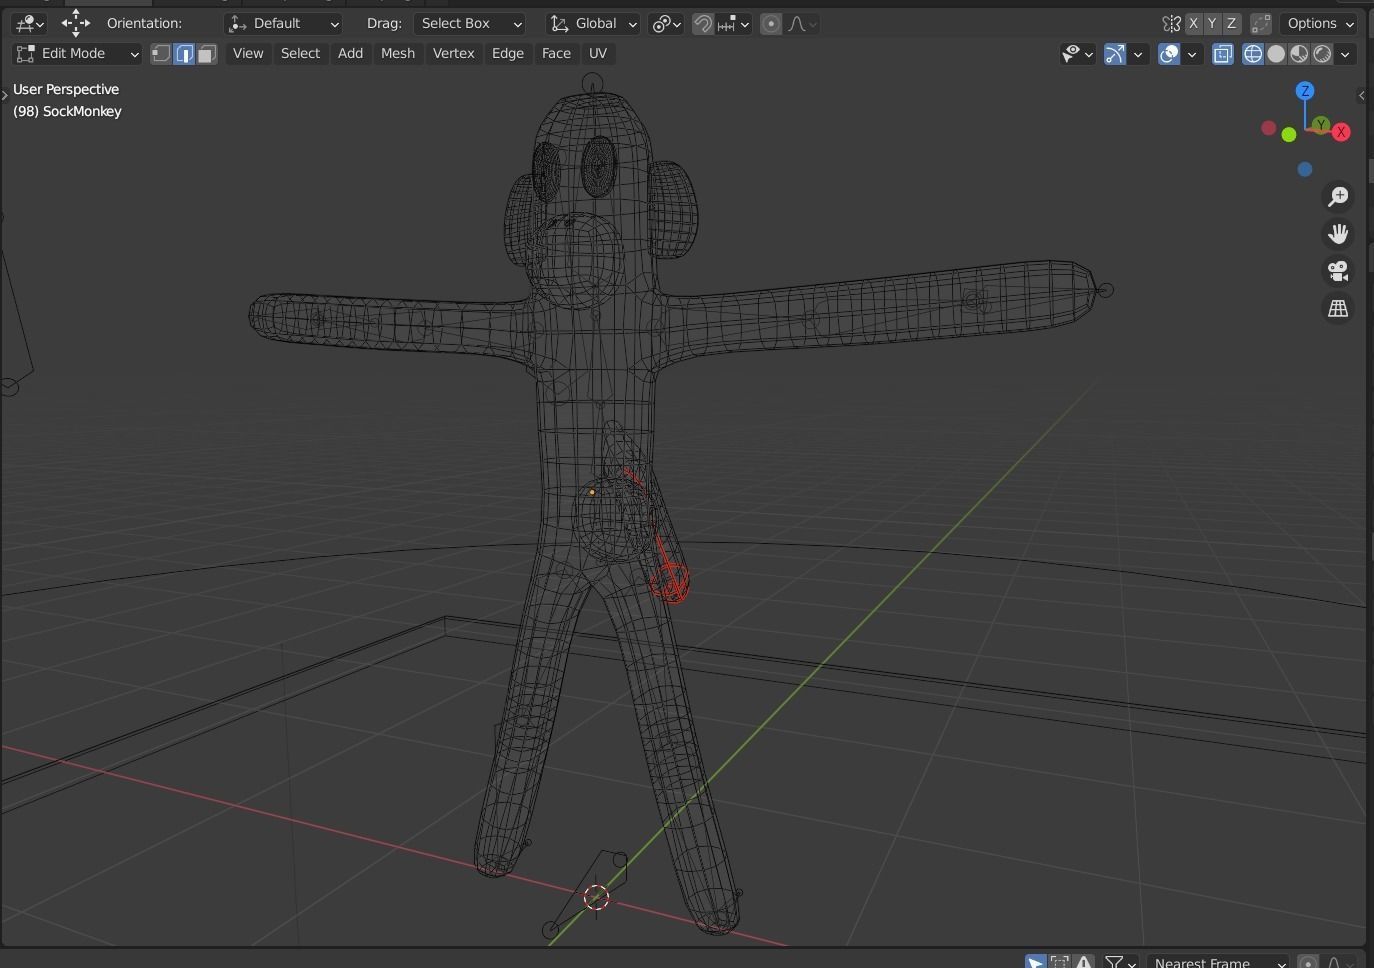Open the Drag Select Box dropdown

[x=470, y=23]
